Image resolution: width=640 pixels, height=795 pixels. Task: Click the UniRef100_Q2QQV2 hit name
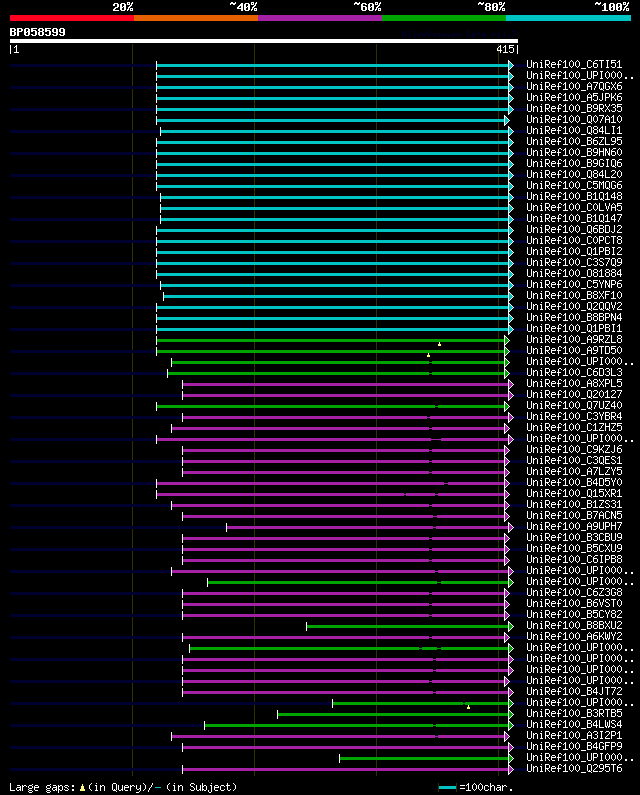[x=574, y=306]
